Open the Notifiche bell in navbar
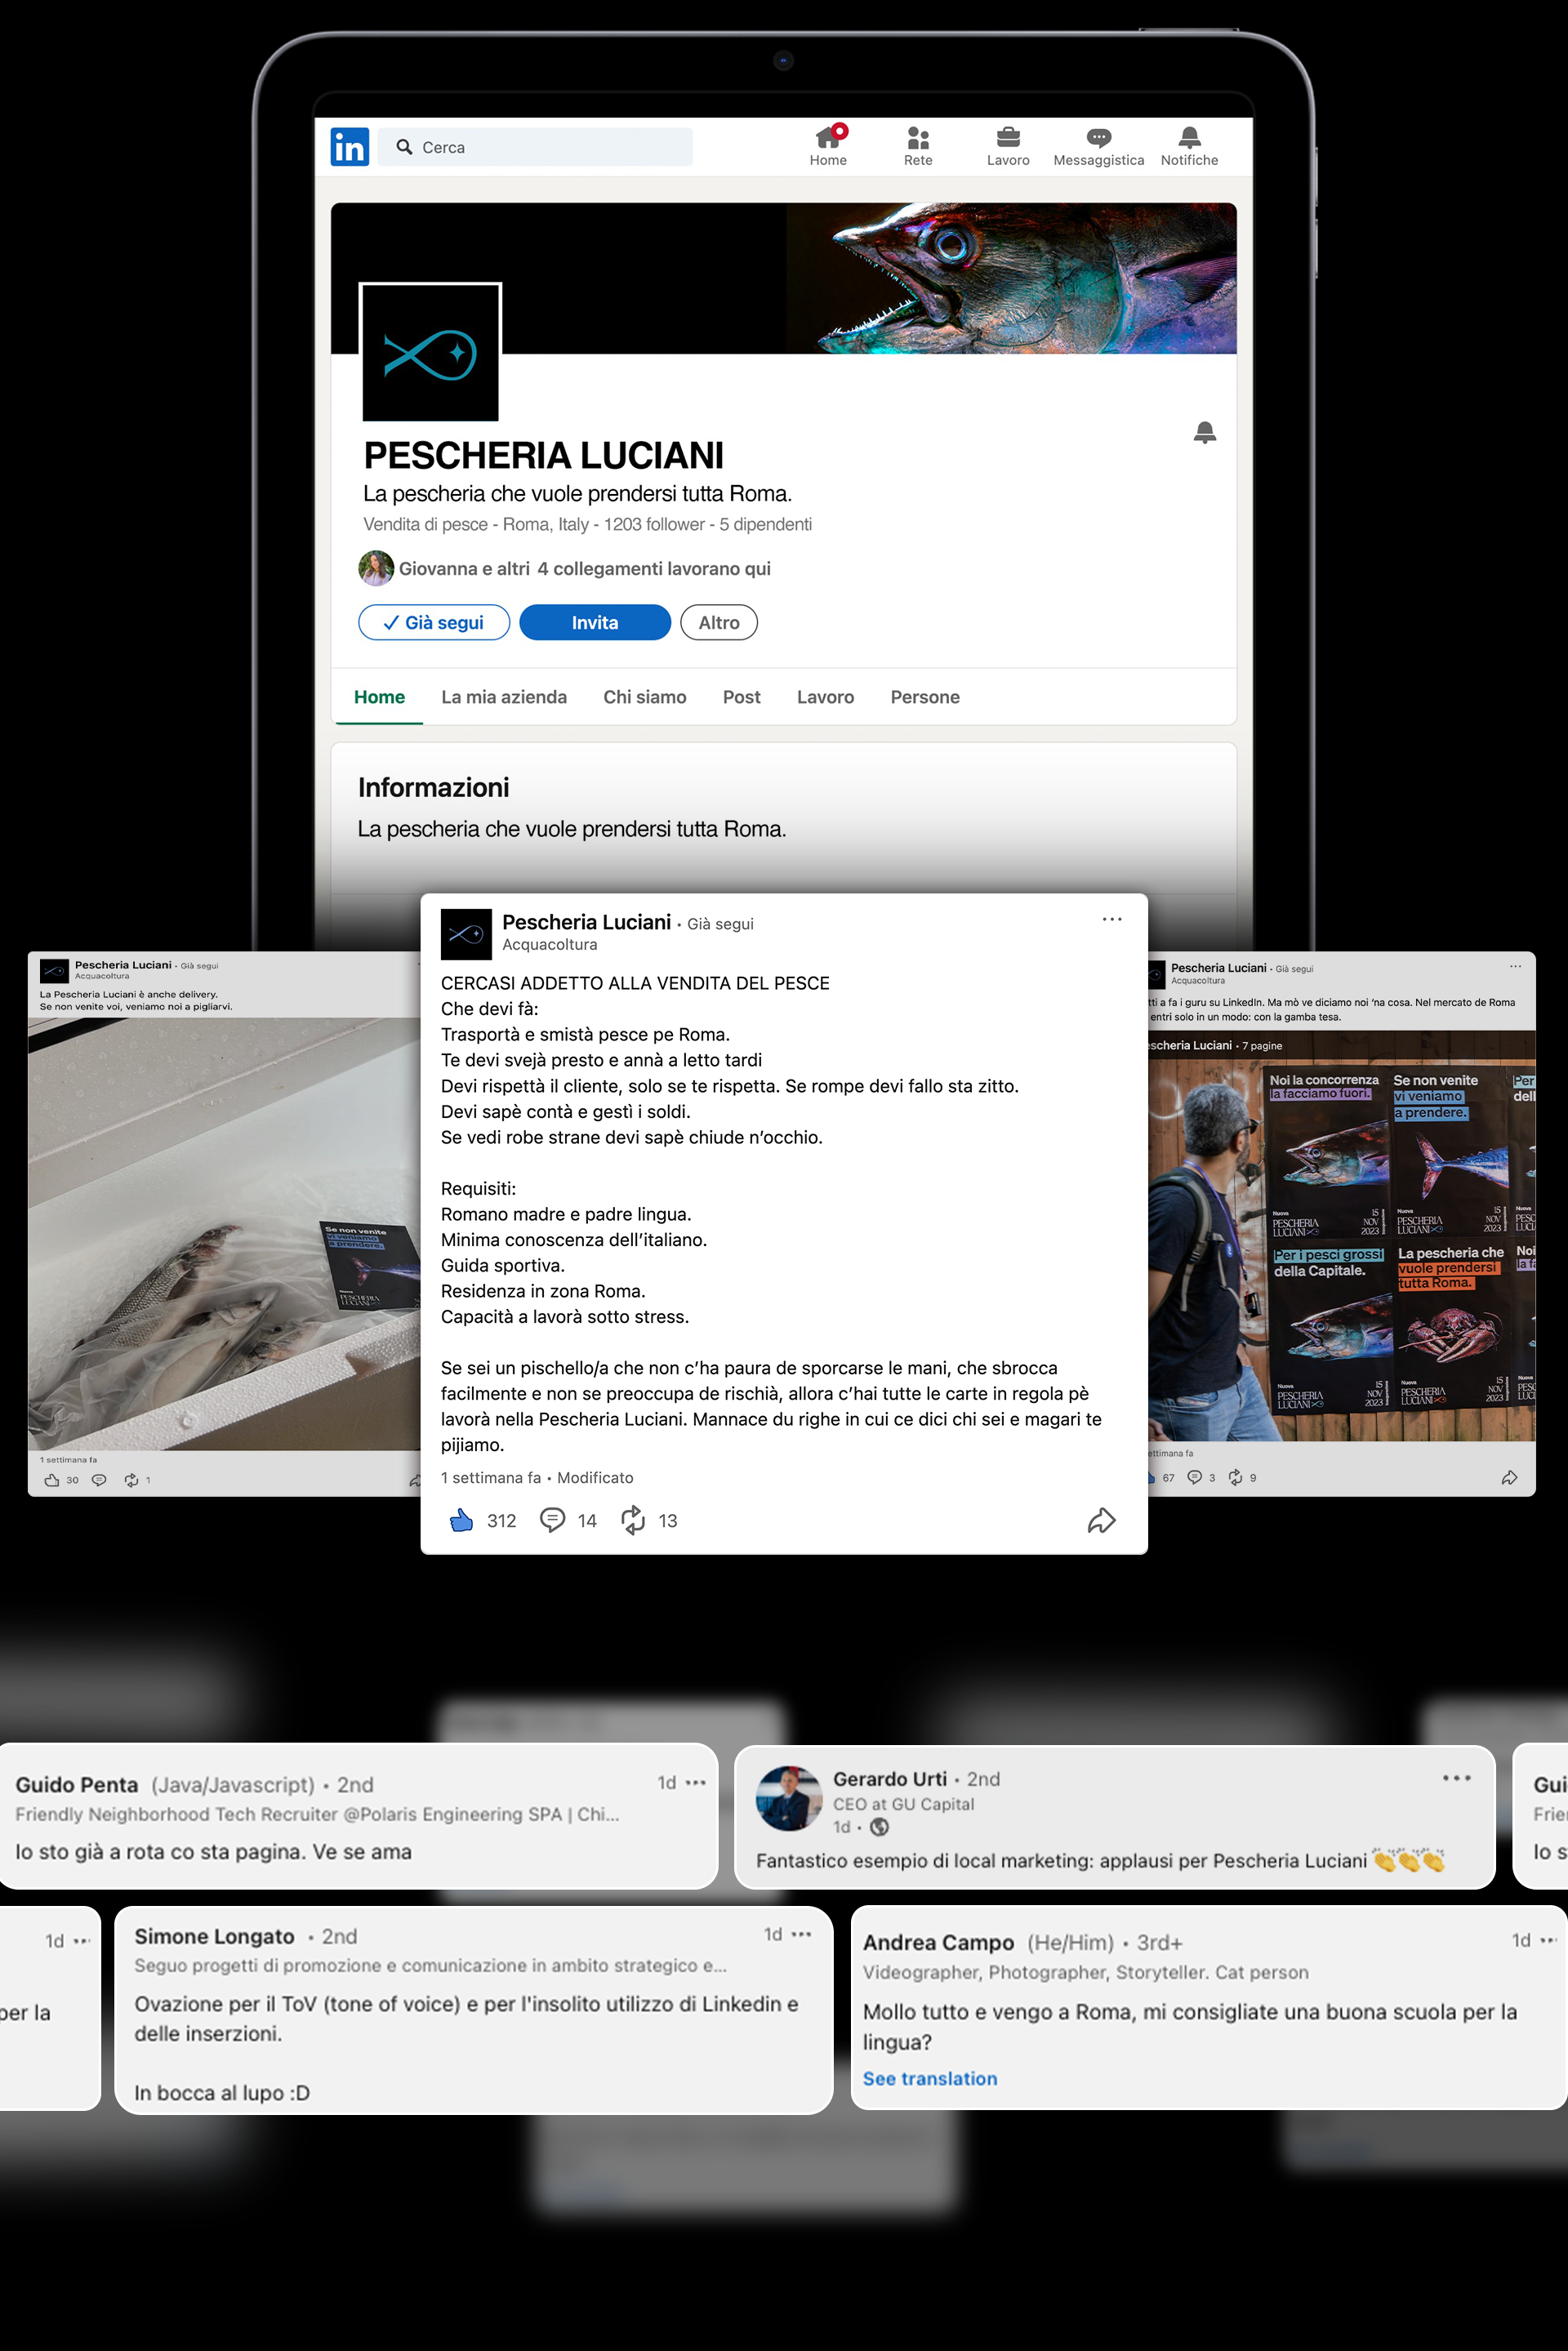This screenshot has width=1568, height=2351. pyautogui.click(x=1189, y=146)
